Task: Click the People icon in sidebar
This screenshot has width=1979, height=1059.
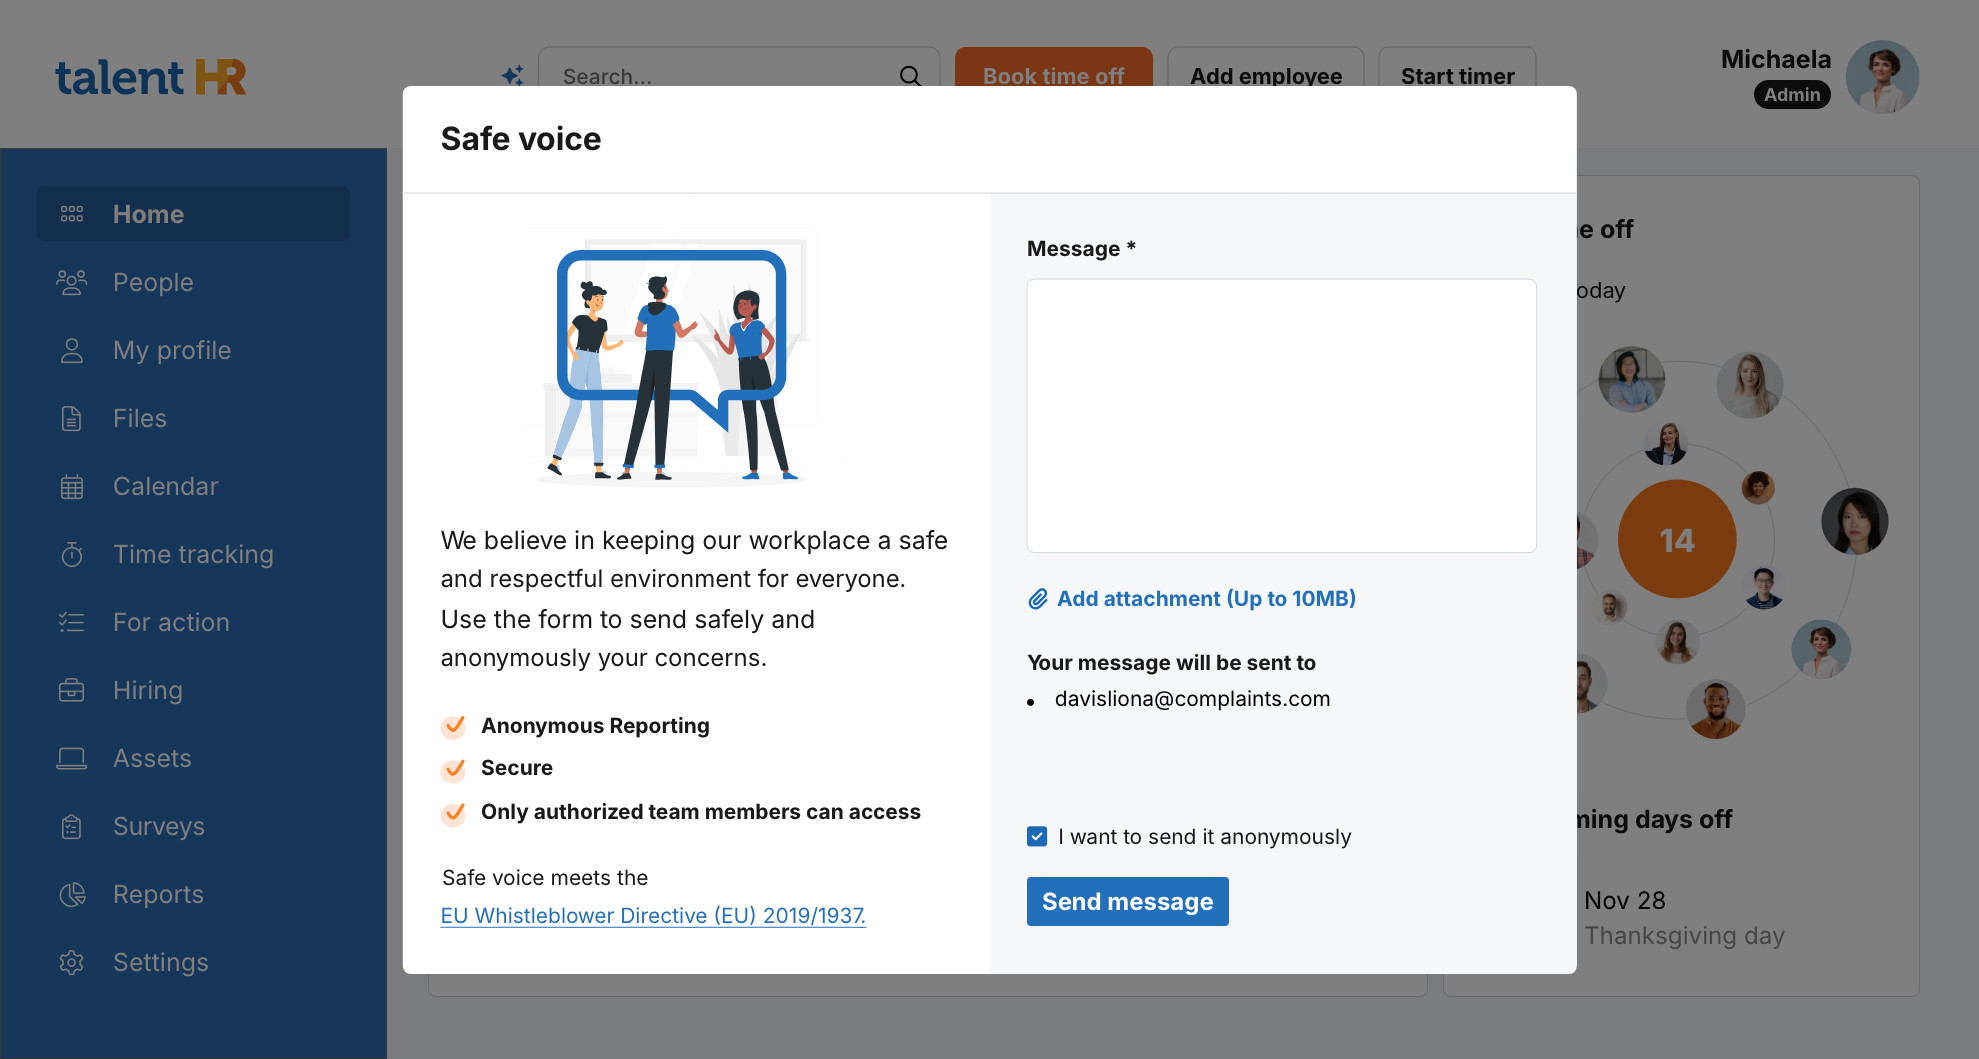Action: (x=72, y=282)
